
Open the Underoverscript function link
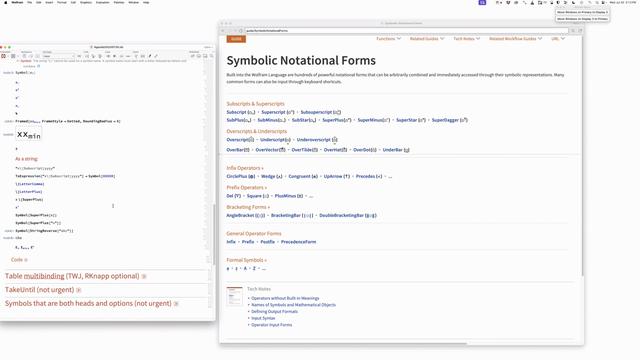tap(317, 140)
